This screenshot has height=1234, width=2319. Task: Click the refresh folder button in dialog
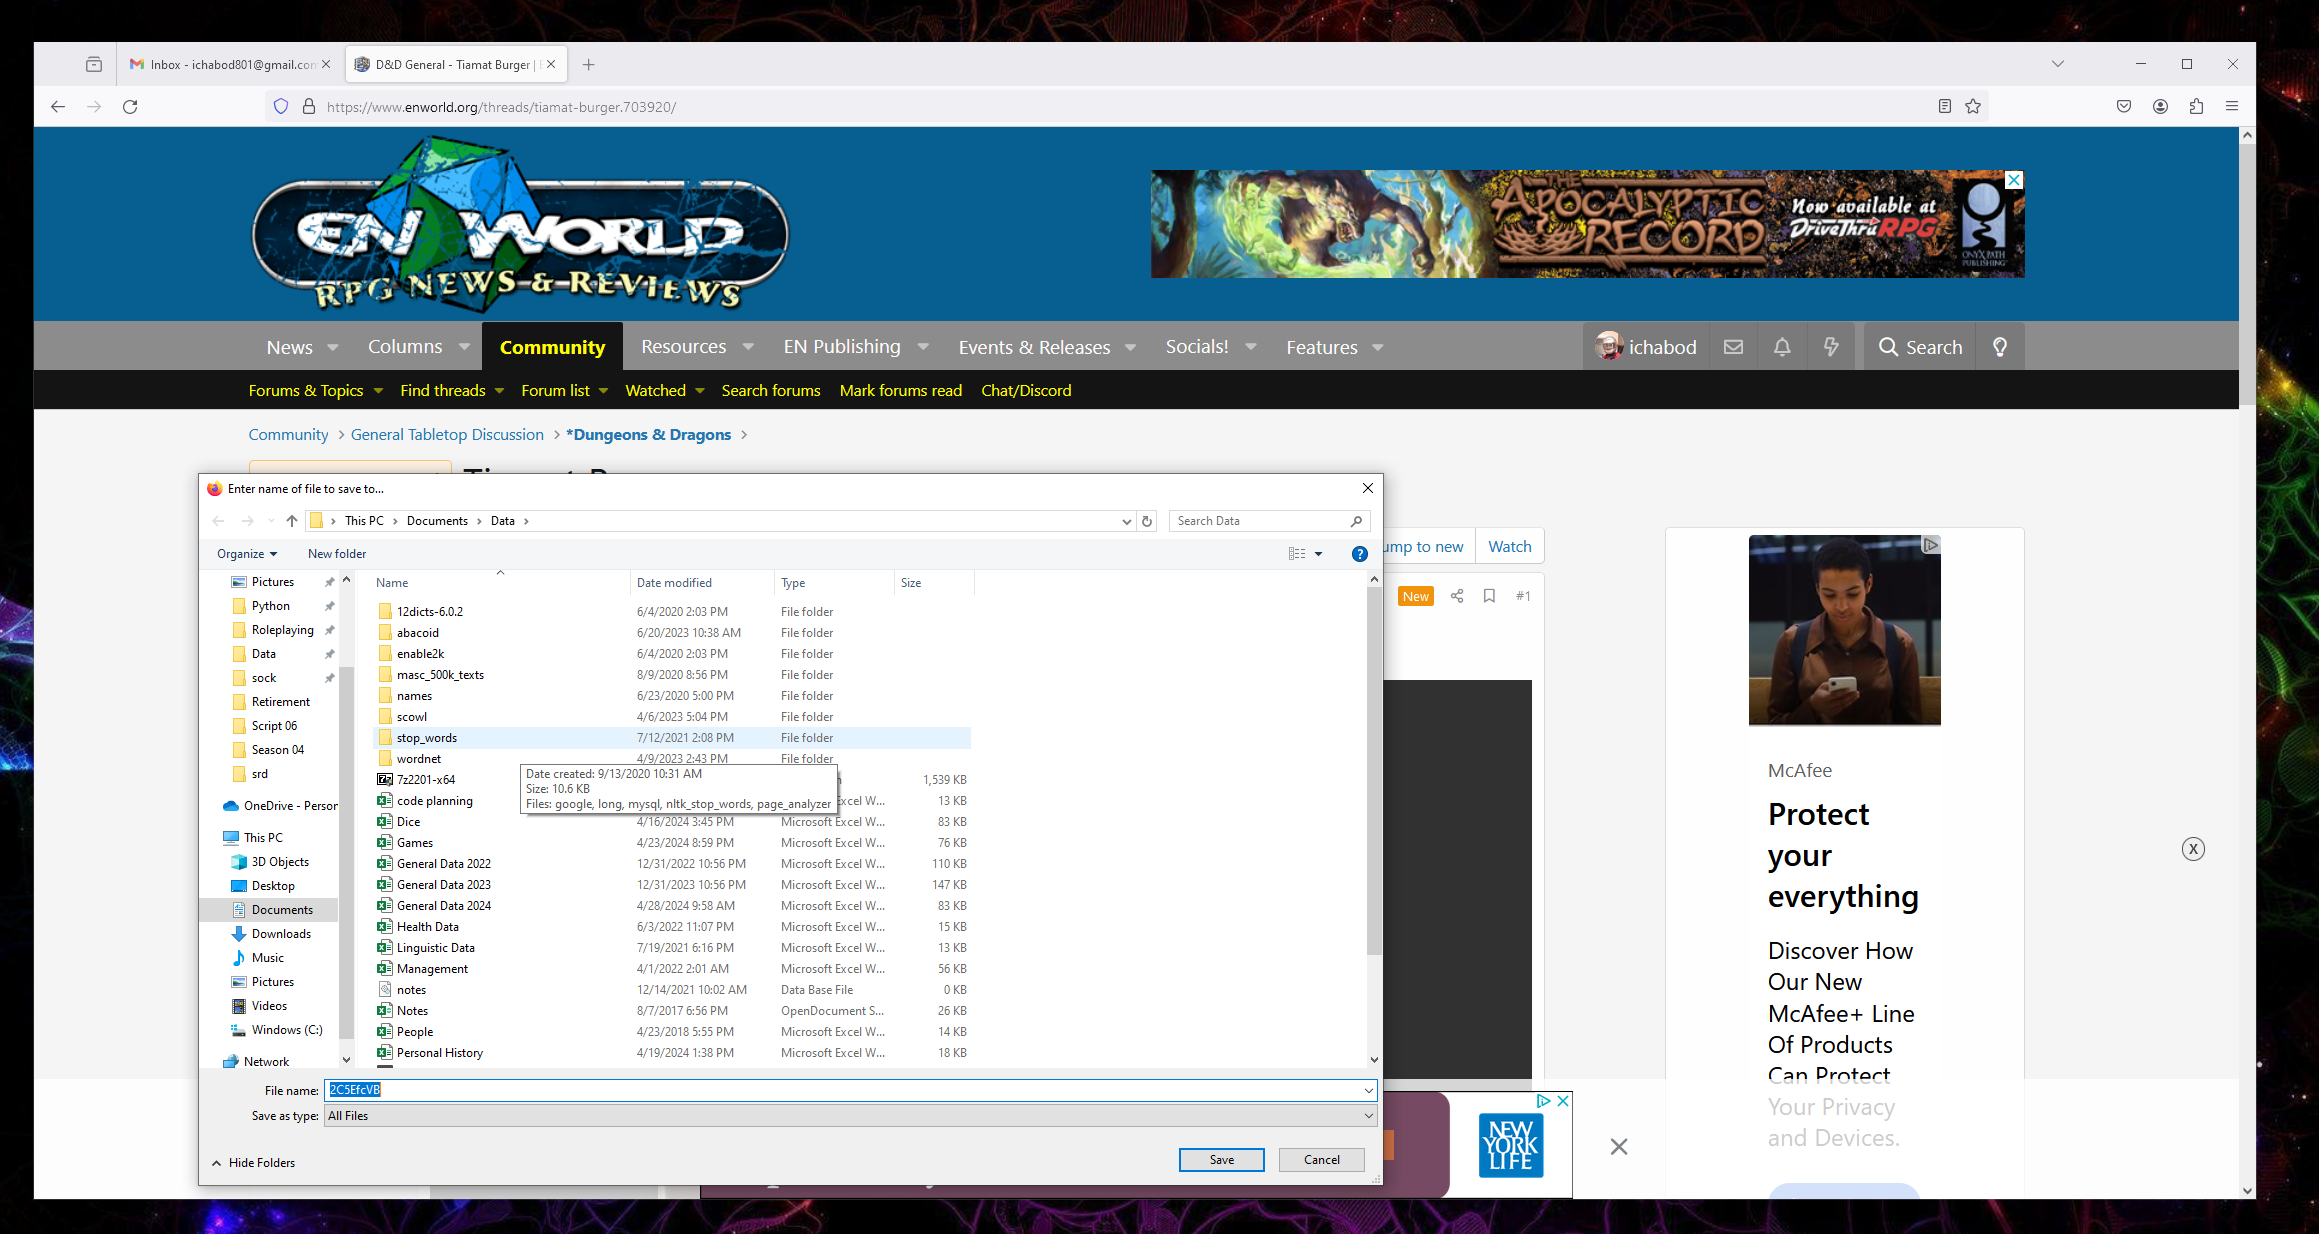click(1147, 521)
